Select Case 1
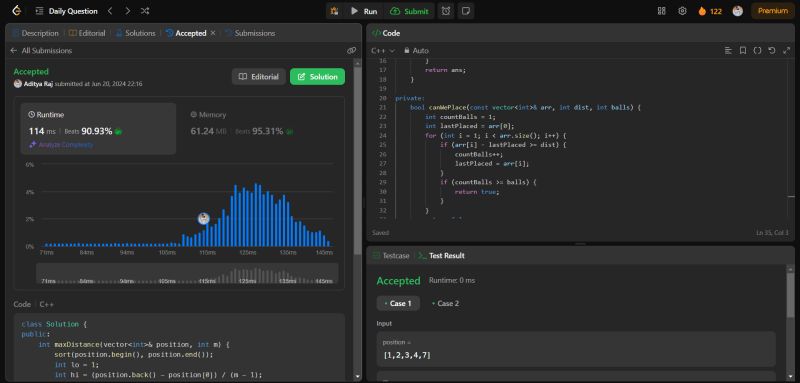Image resolution: width=800 pixels, height=383 pixels. coord(398,303)
